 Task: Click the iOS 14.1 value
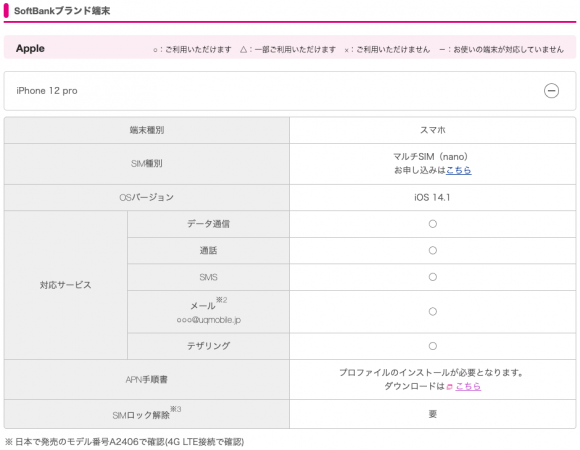click(432, 197)
